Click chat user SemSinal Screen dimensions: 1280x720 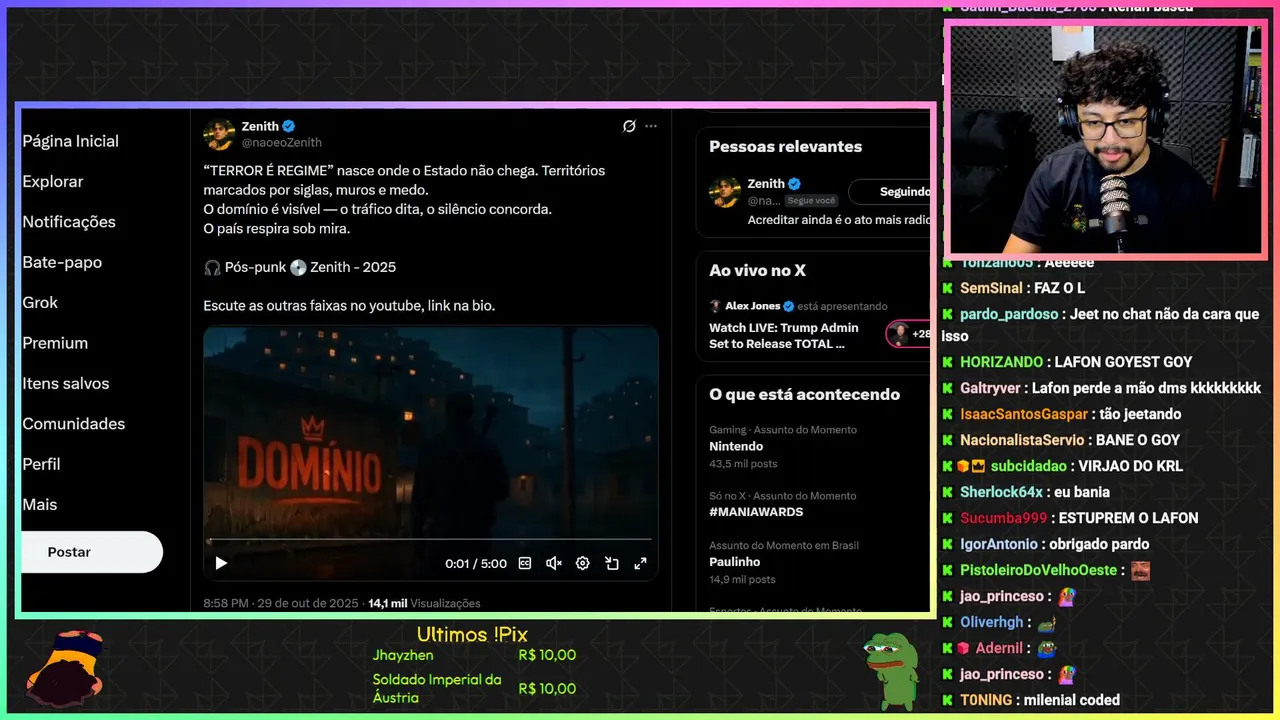992,288
